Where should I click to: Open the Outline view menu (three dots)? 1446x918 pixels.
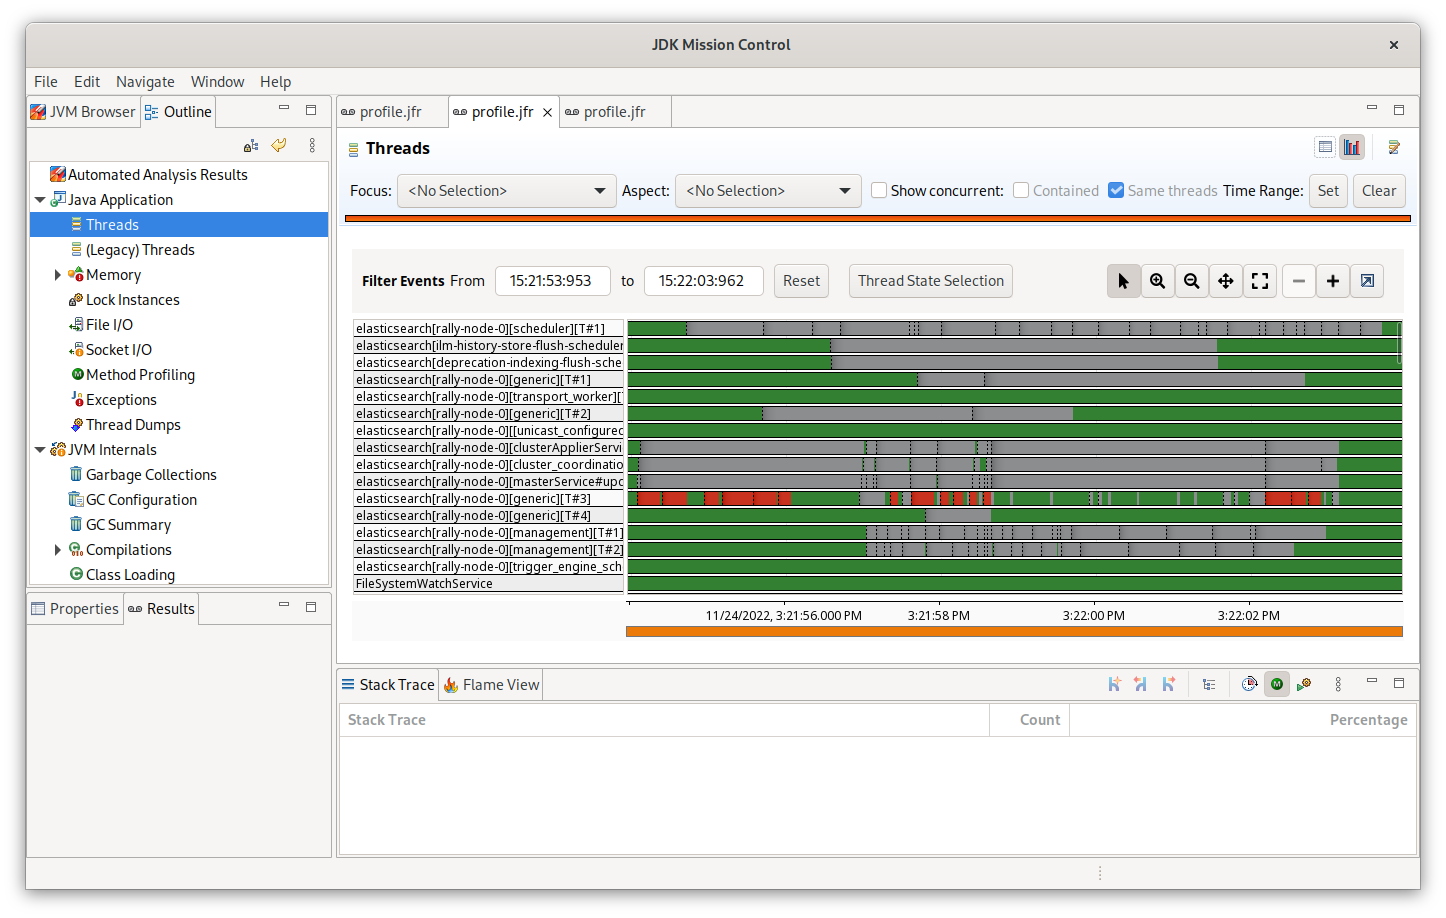click(312, 145)
